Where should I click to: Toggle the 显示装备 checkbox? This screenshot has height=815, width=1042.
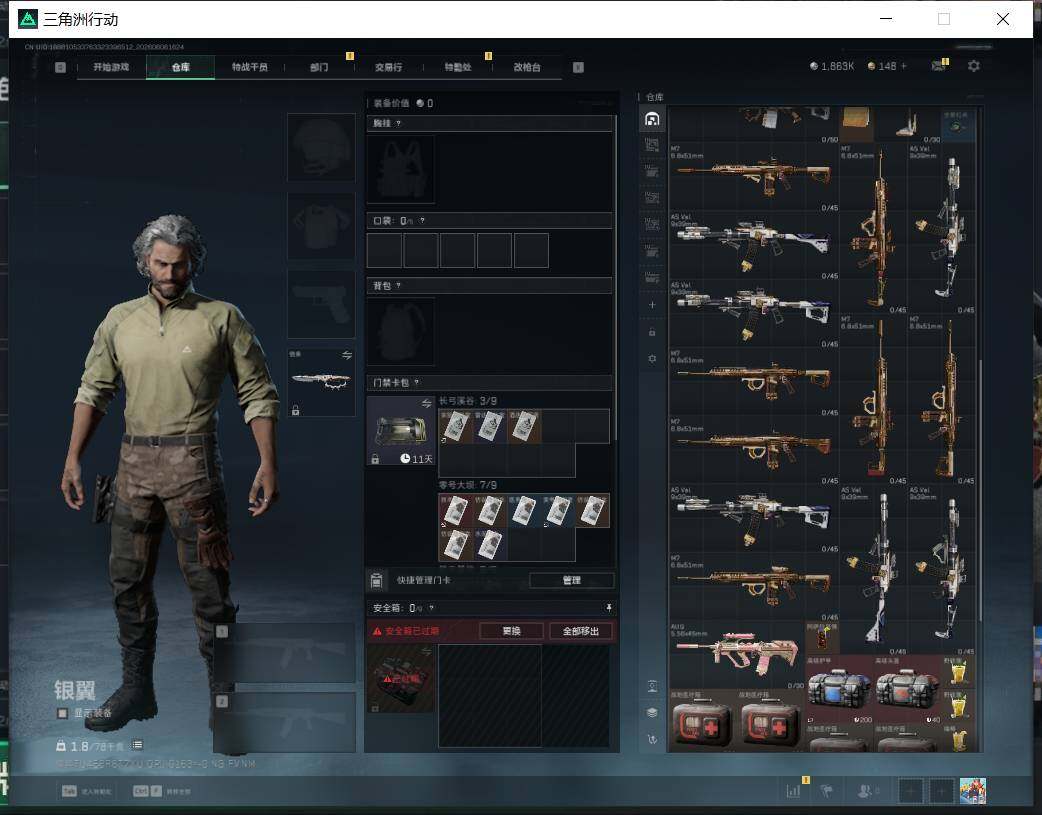[62, 713]
